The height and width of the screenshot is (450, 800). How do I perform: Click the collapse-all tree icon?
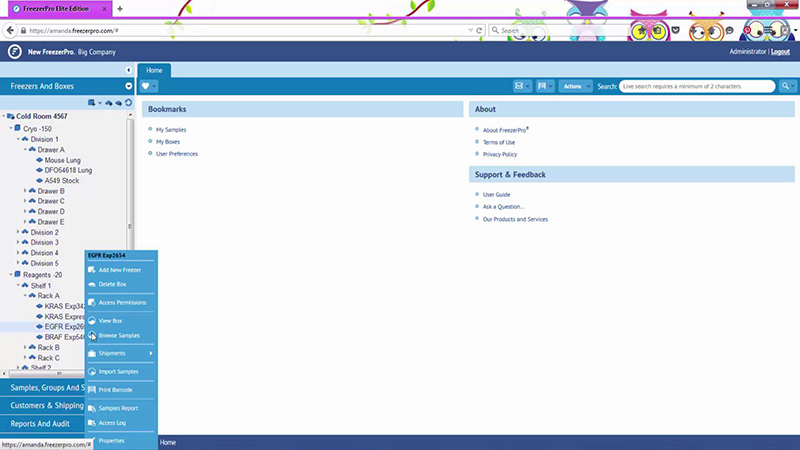click(x=119, y=103)
